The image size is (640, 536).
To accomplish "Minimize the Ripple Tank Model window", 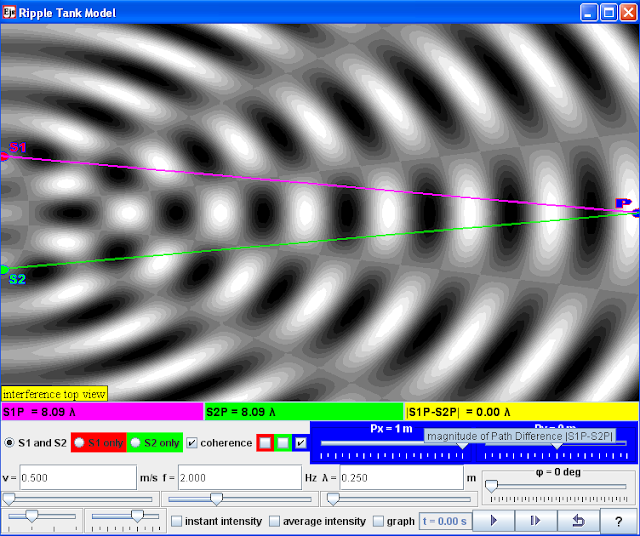I will pos(589,12).
